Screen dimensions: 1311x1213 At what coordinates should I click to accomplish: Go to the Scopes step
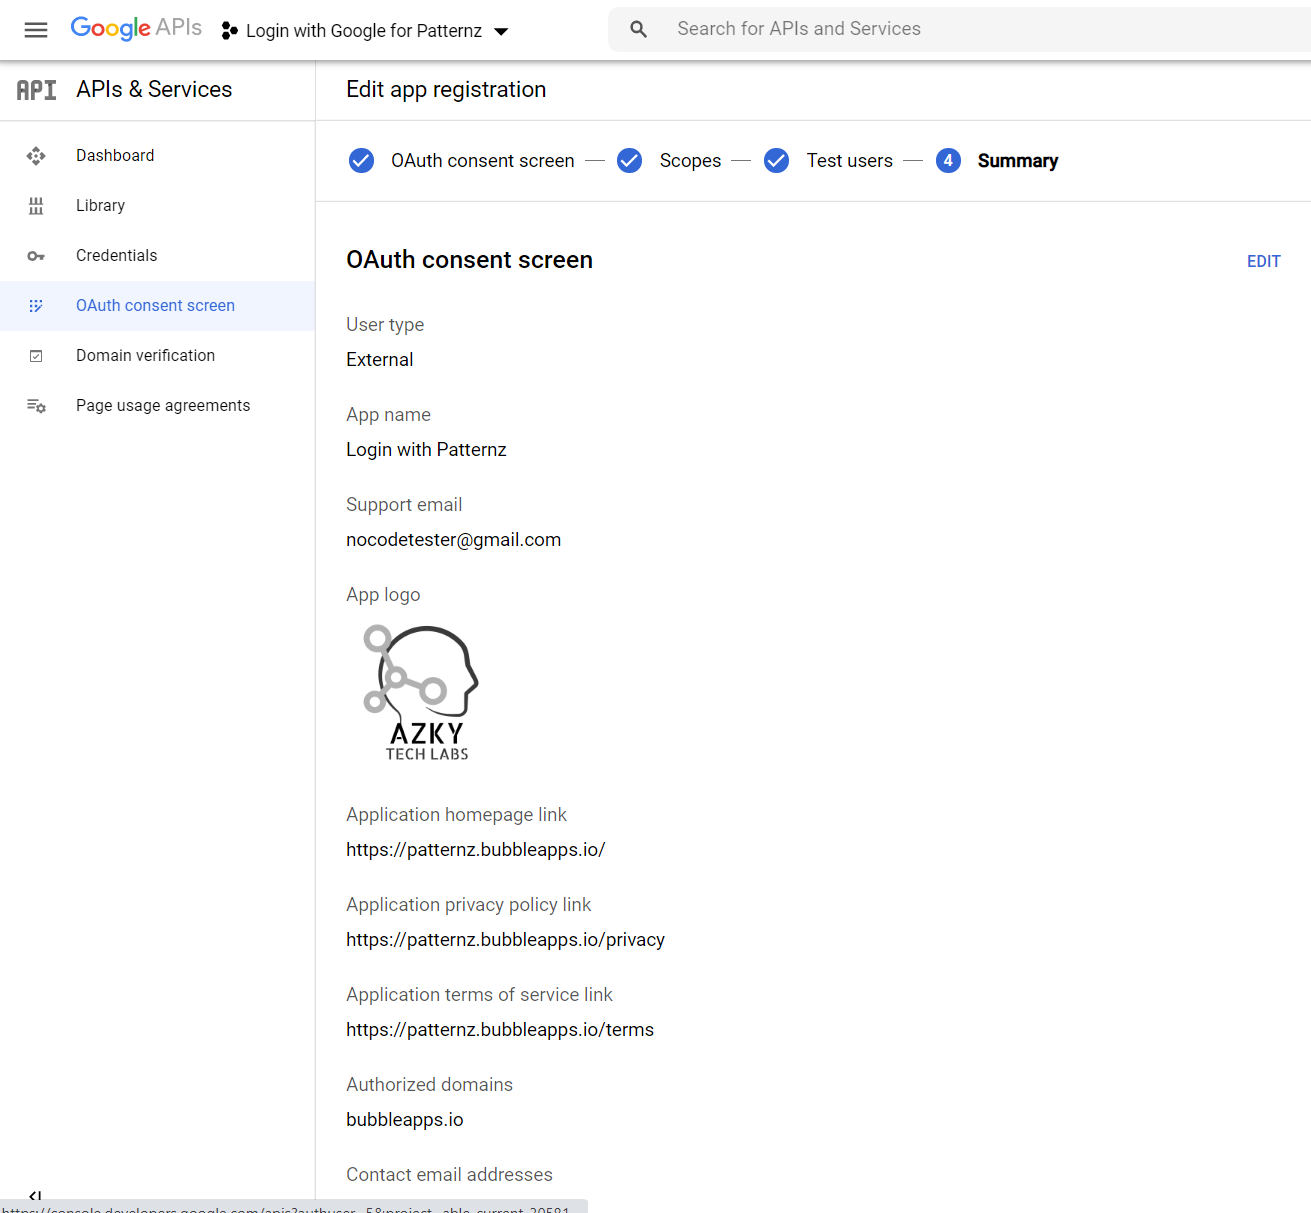click(690, 161)
